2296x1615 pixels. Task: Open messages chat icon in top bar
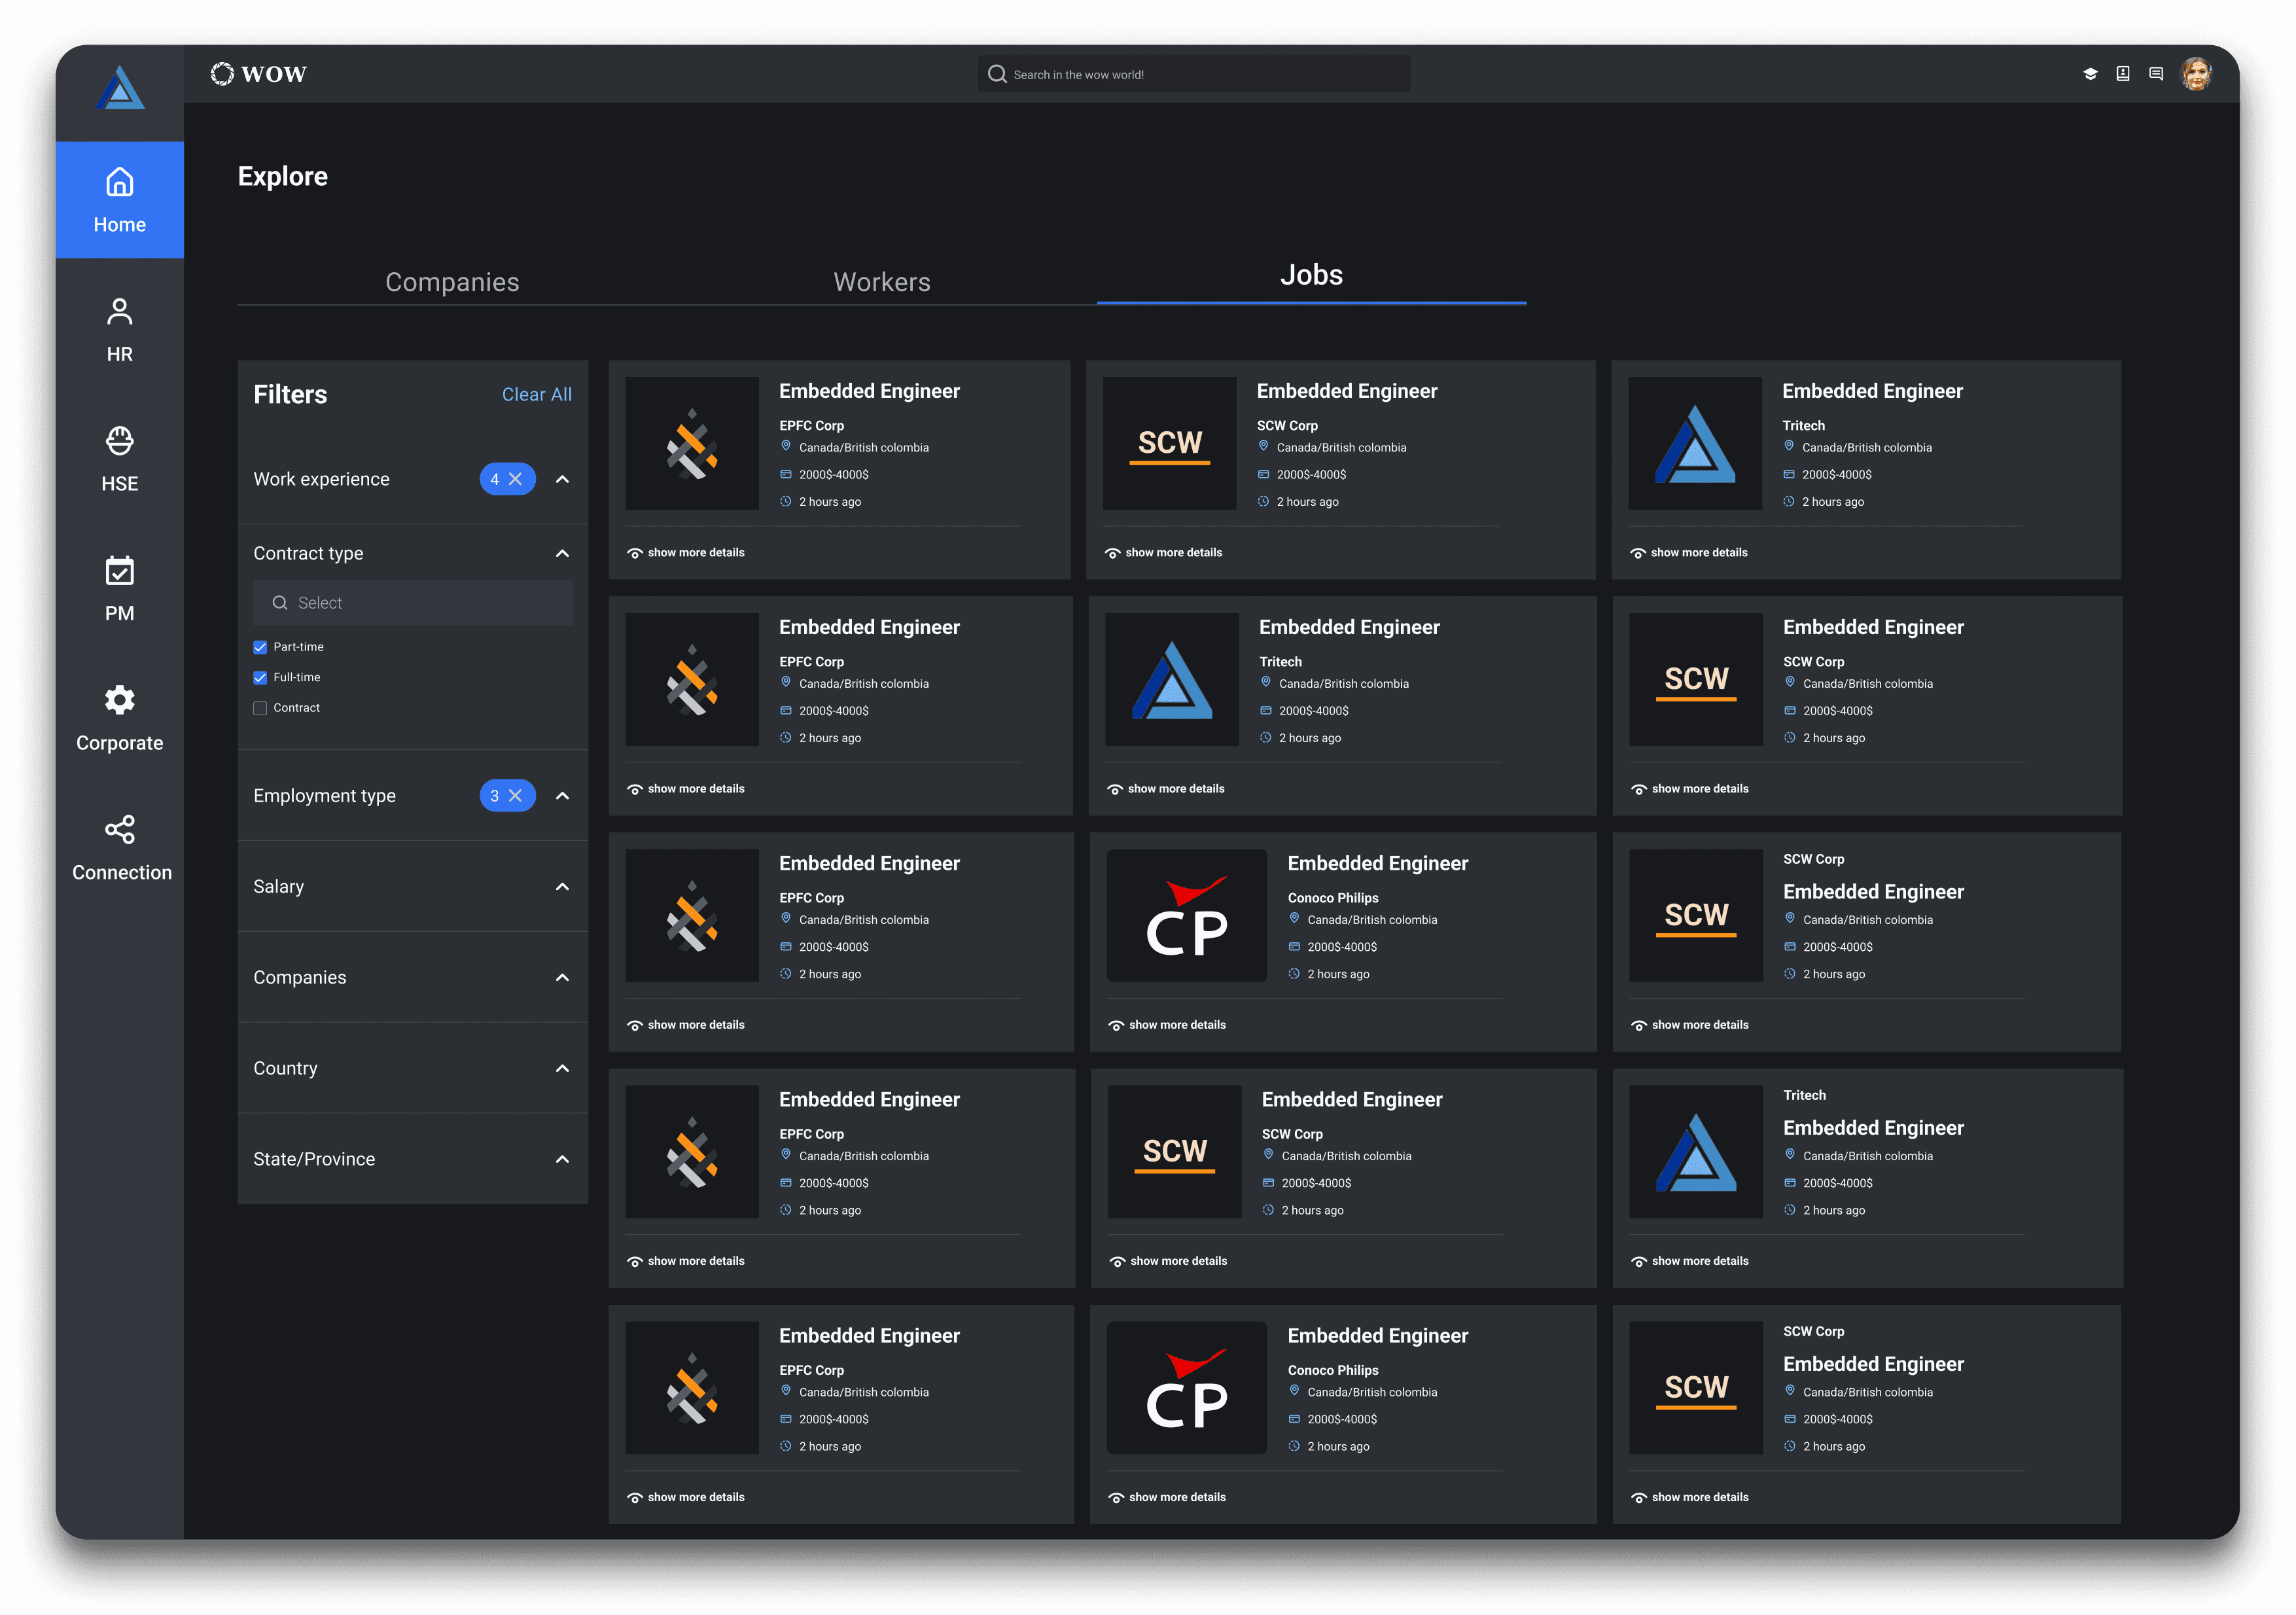(2156, 74)
